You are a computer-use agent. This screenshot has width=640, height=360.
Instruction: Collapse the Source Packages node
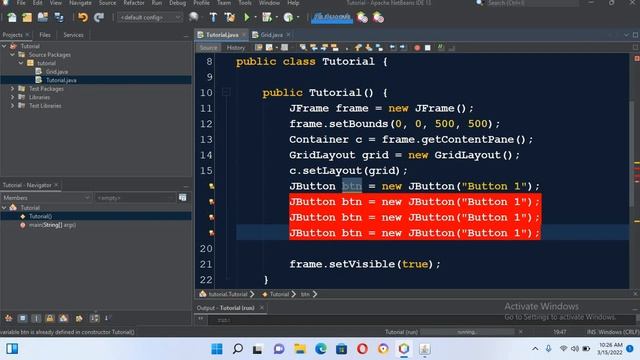click(13, 55)
